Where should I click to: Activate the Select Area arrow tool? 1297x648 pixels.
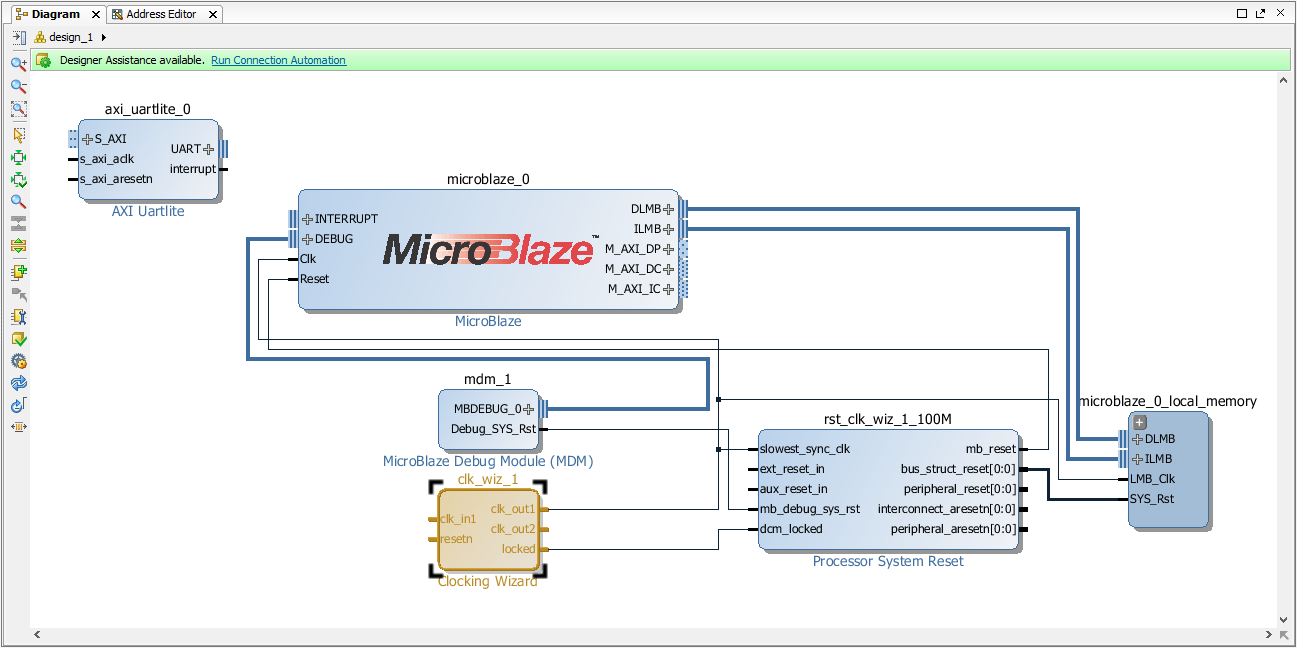click(x=18, y=135)
